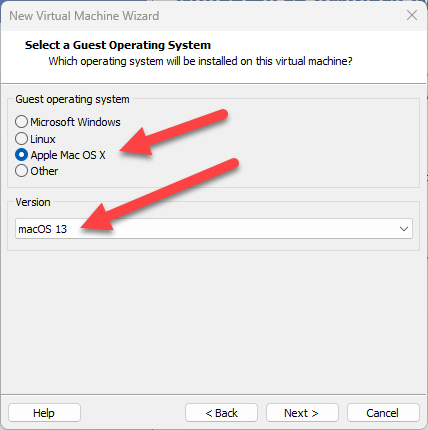
Task: Expand the Version dropdown chevron arrow
Action: pos(404,229)
